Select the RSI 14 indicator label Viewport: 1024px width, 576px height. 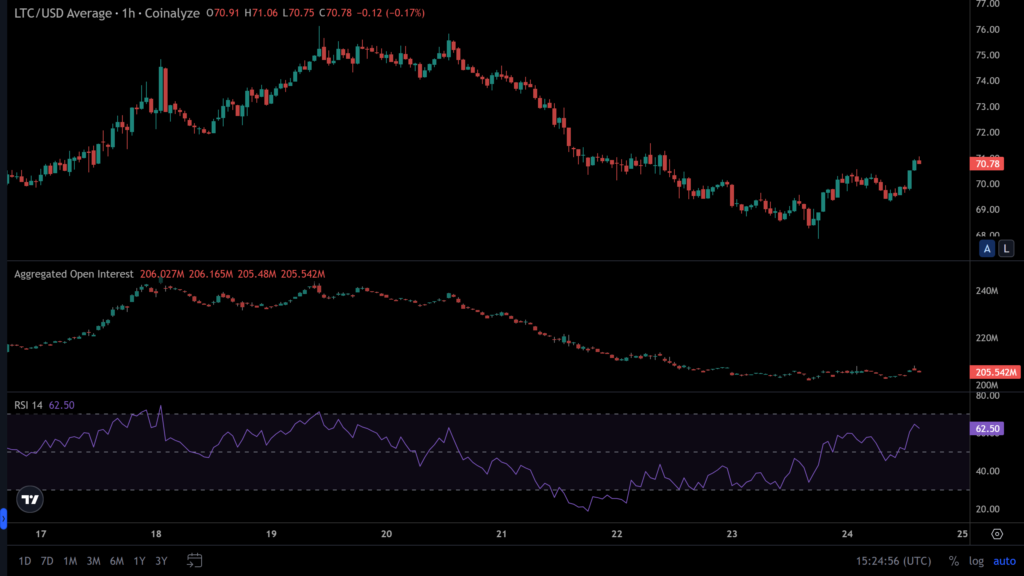point(28,405)
